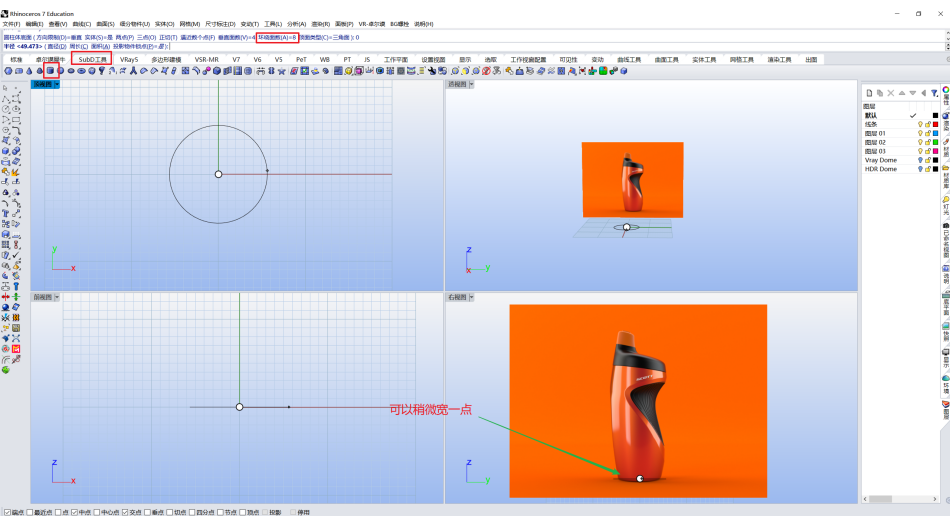
Task: Move layer up with triangle icon
Action: (x=902, y=93)
